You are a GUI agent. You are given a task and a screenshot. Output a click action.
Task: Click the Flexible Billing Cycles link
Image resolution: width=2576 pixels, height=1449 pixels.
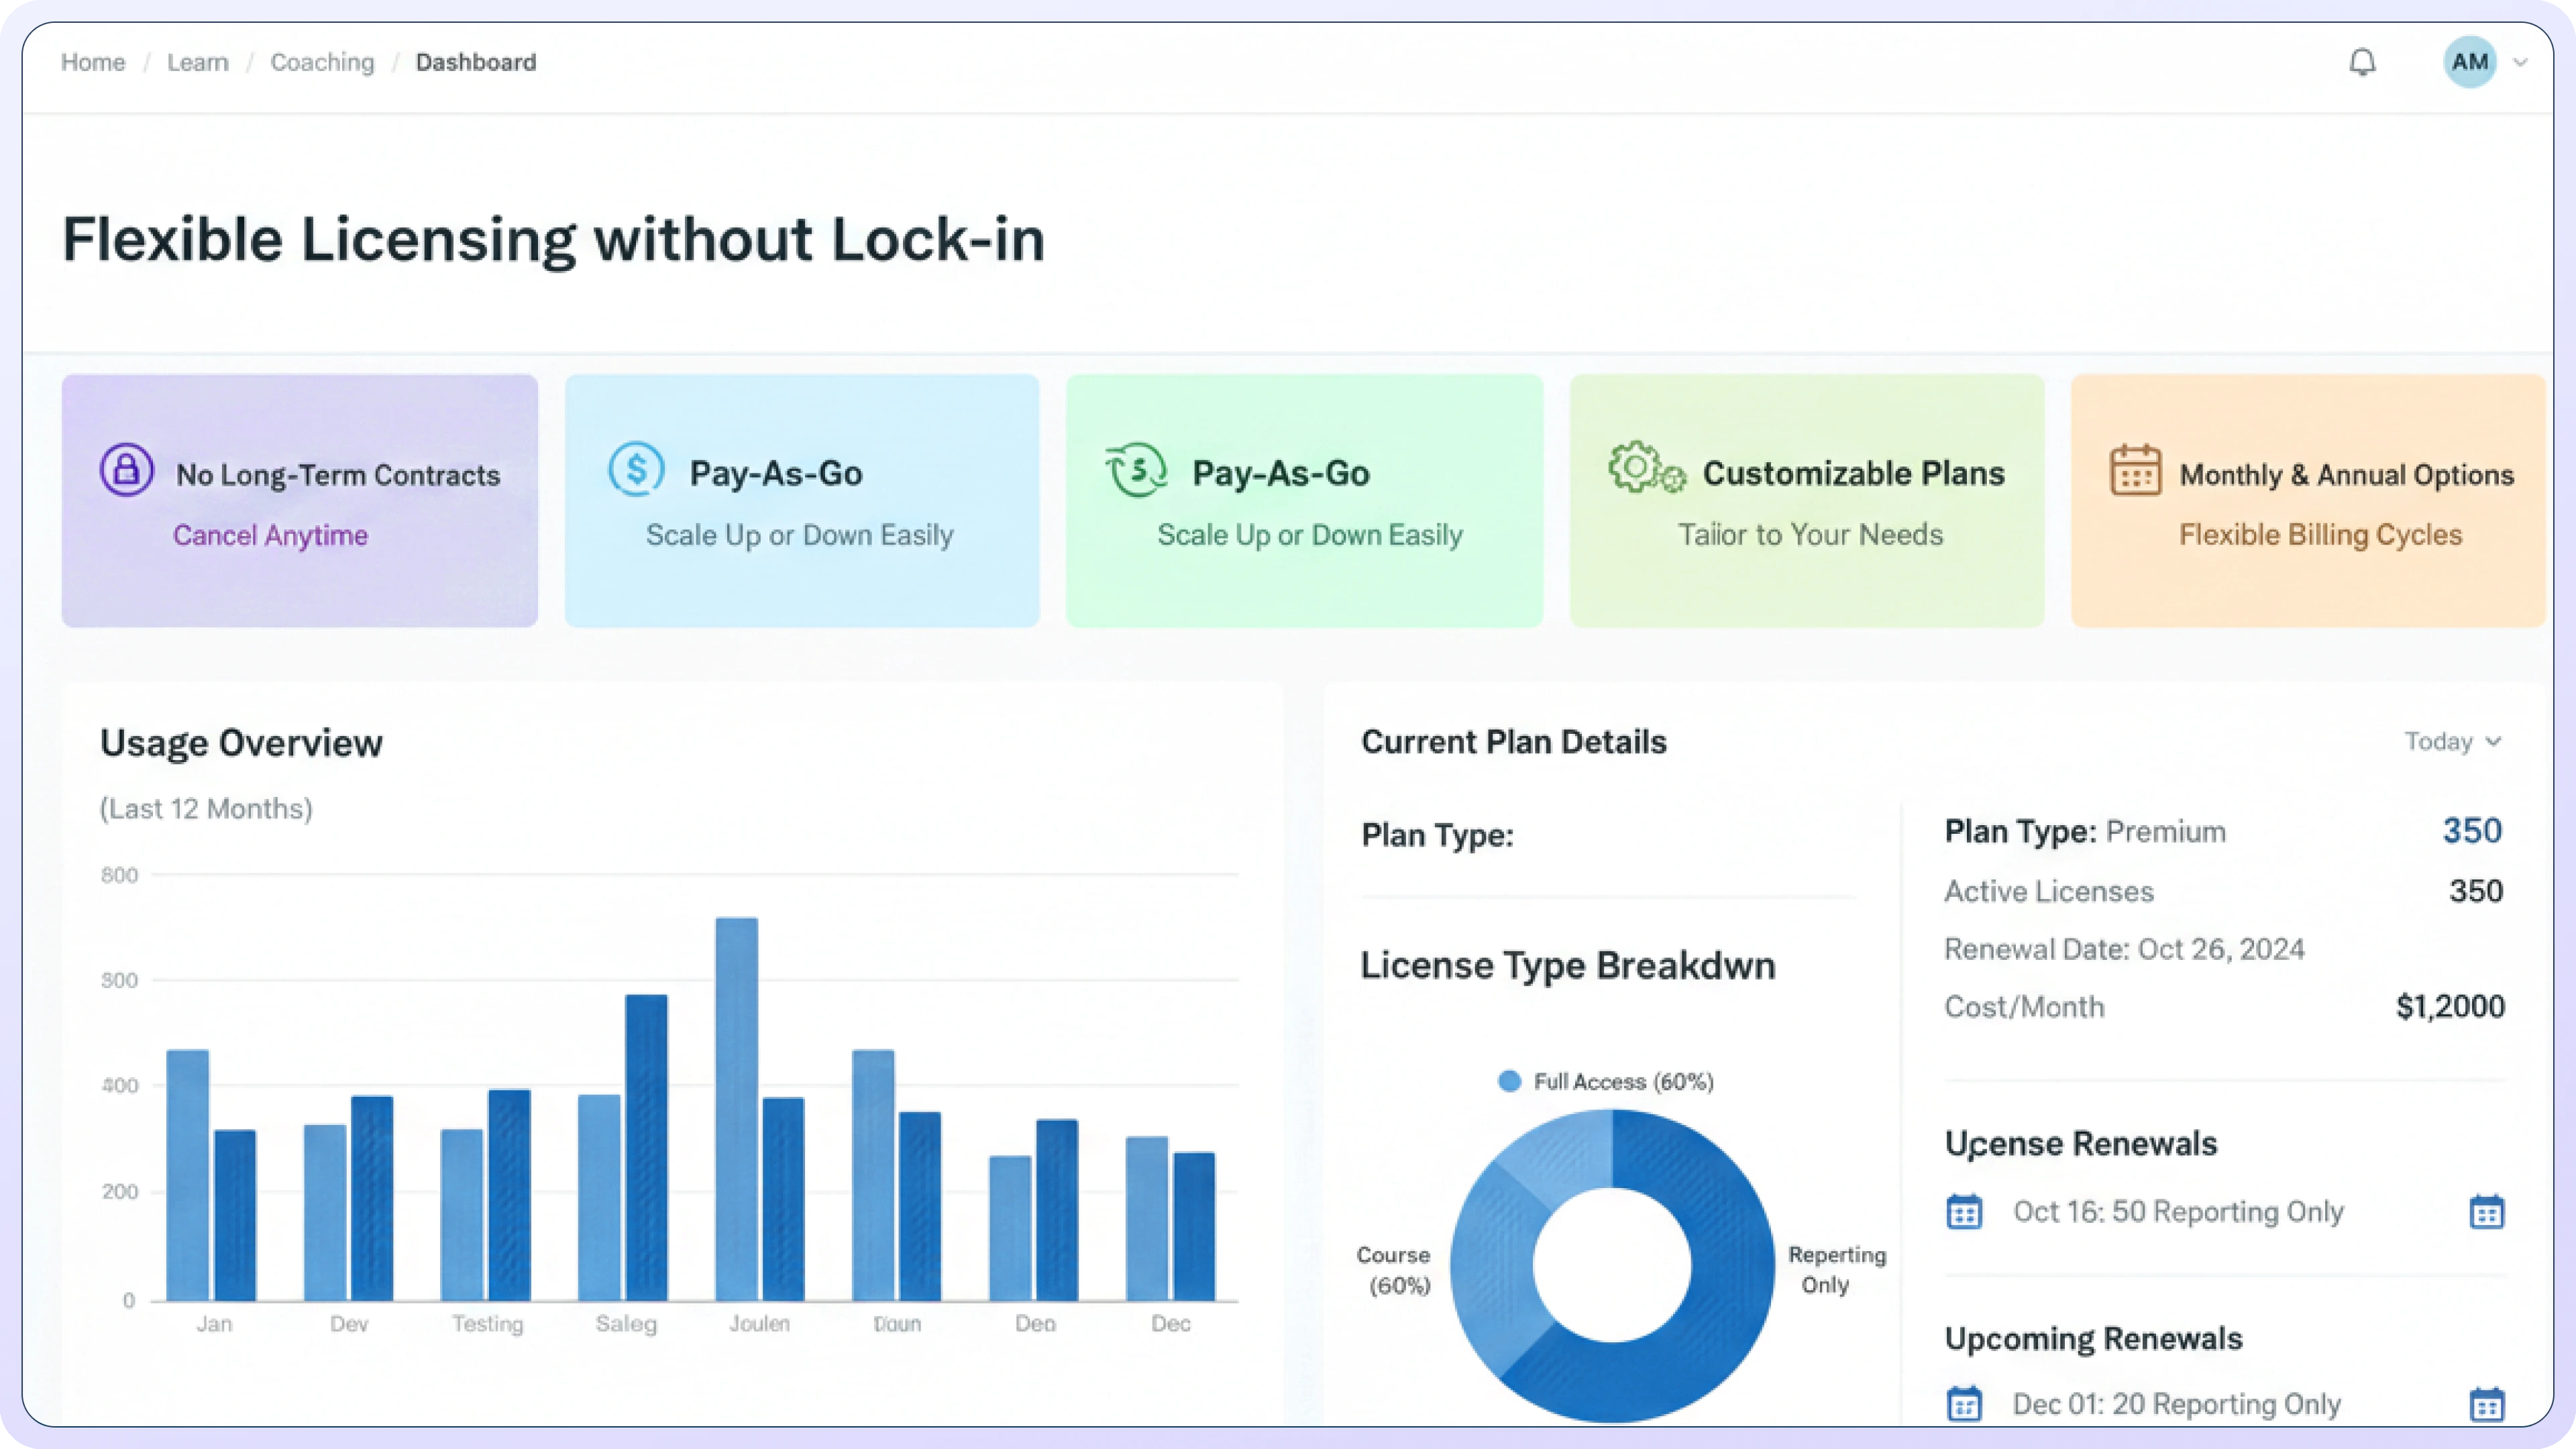point(2320,535)
